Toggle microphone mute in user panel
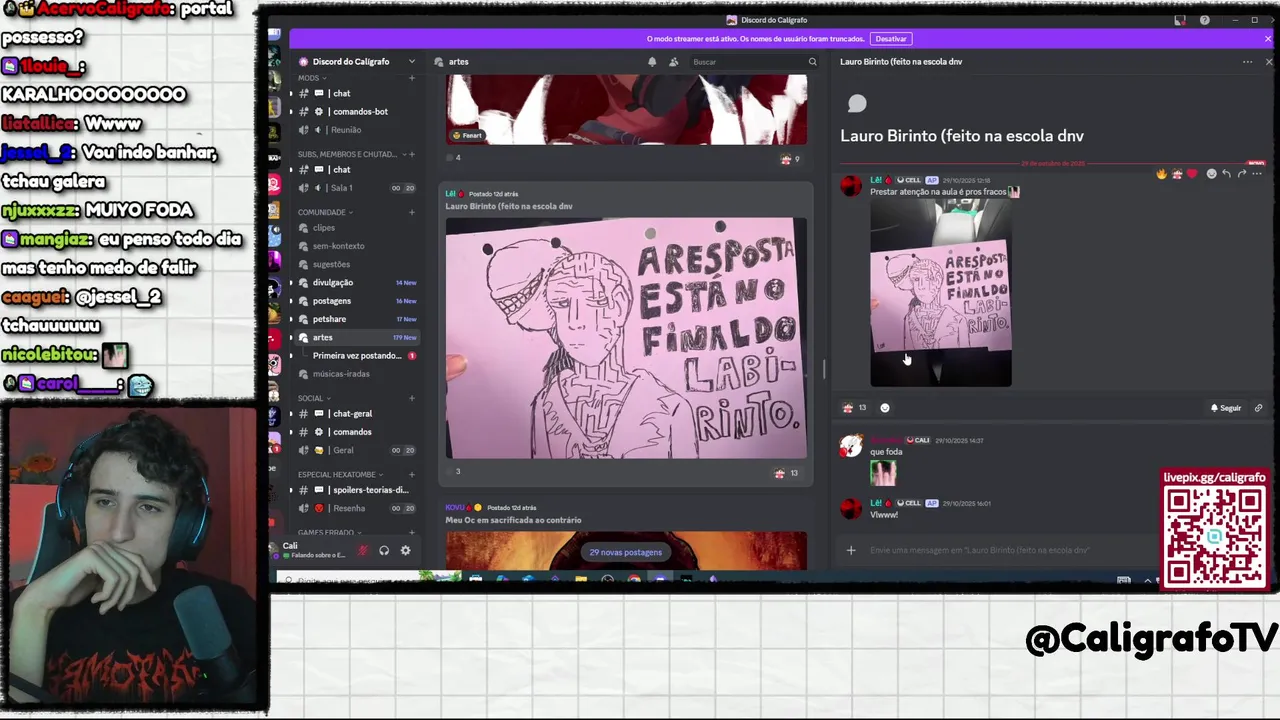Image resolution: width=1280 pixels, height=720 pixels. point(363,550)
